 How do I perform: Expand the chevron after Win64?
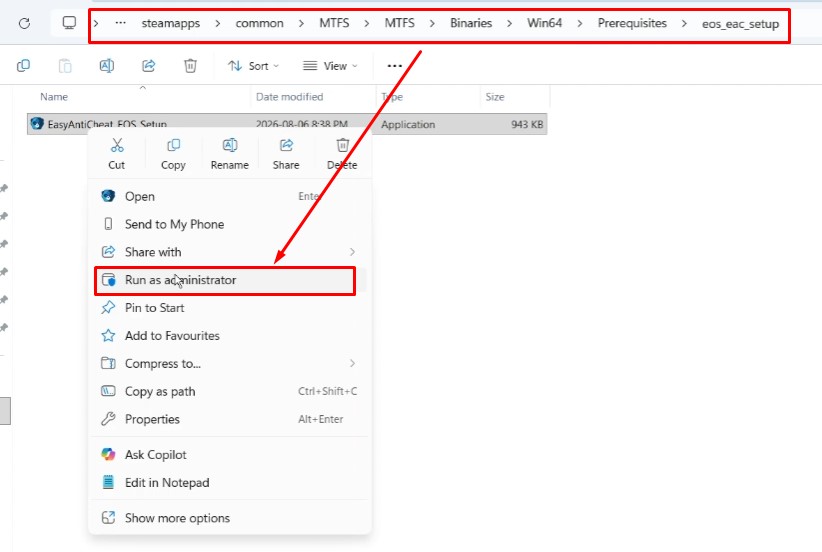580,24
